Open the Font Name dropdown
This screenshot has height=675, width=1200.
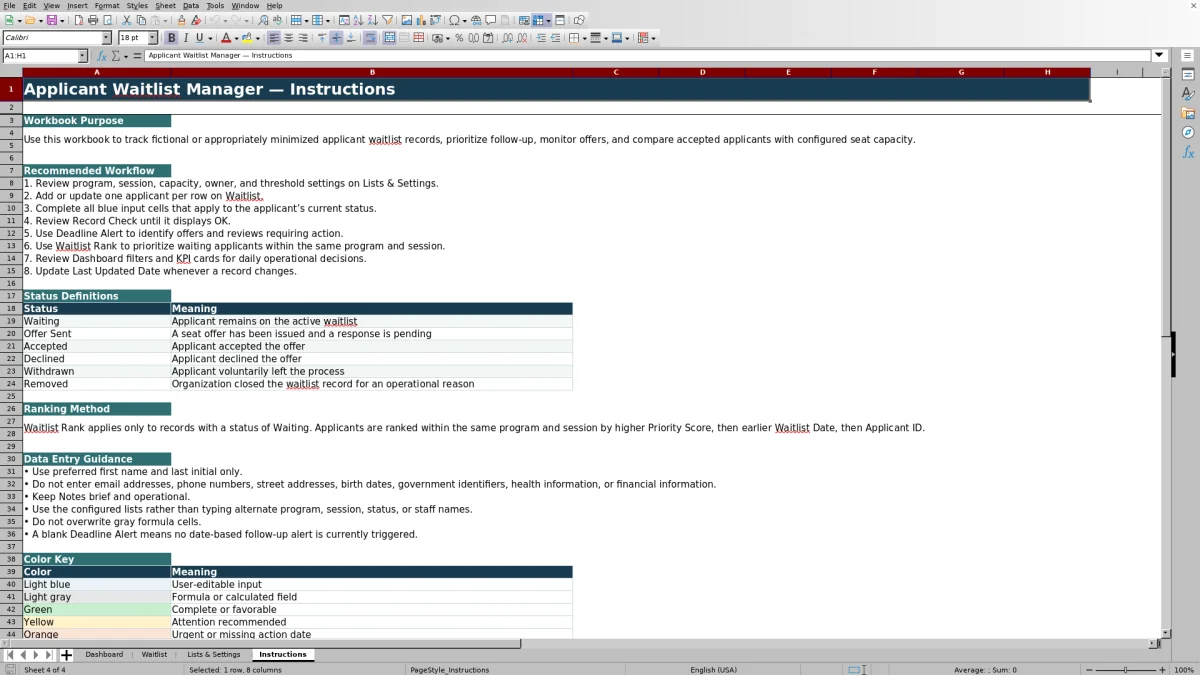(x=106, y=38)
